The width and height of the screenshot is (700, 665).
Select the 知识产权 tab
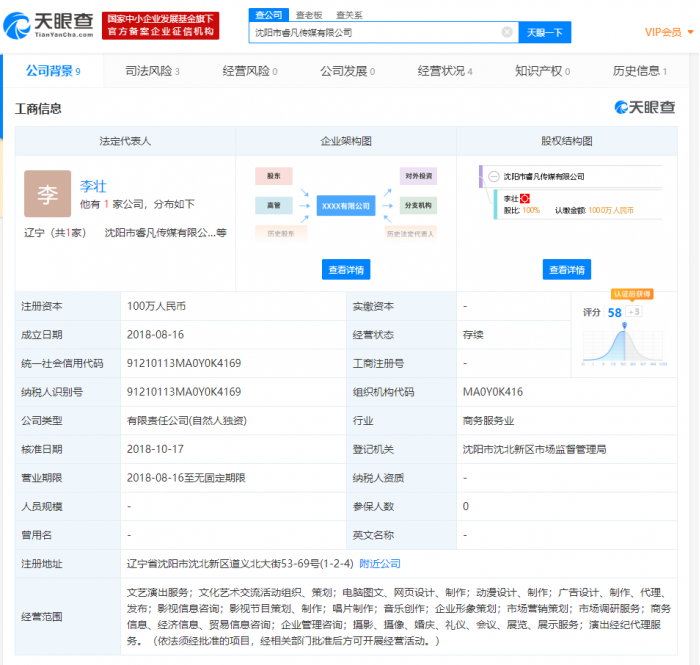542,71
